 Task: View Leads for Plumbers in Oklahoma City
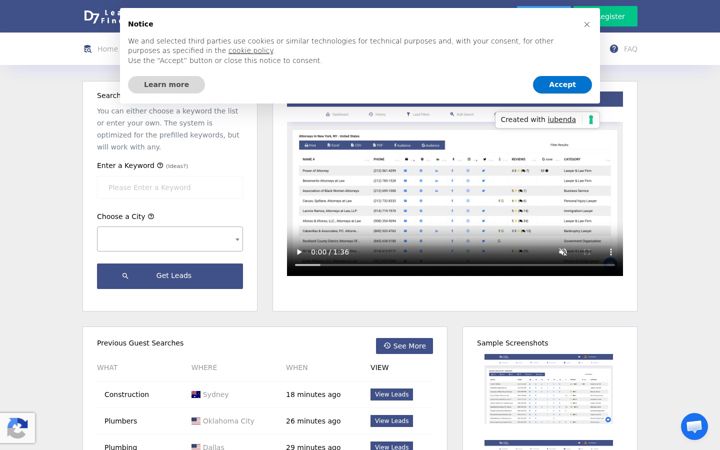coord(391,421)
